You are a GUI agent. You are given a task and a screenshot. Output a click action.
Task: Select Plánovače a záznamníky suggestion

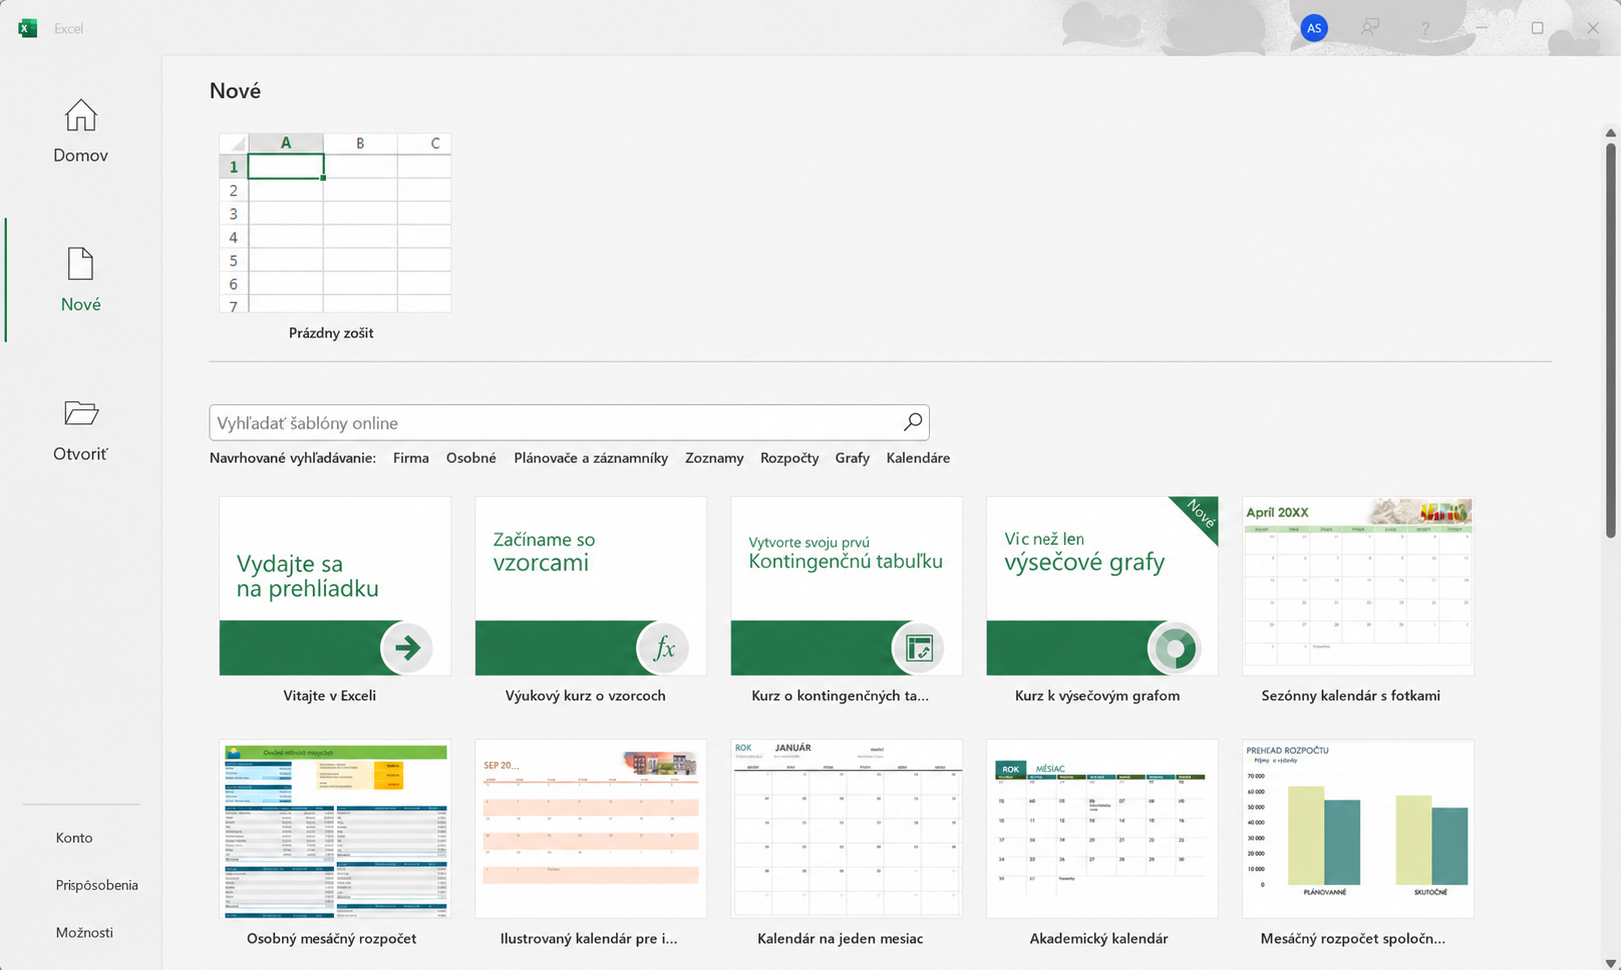591,458
